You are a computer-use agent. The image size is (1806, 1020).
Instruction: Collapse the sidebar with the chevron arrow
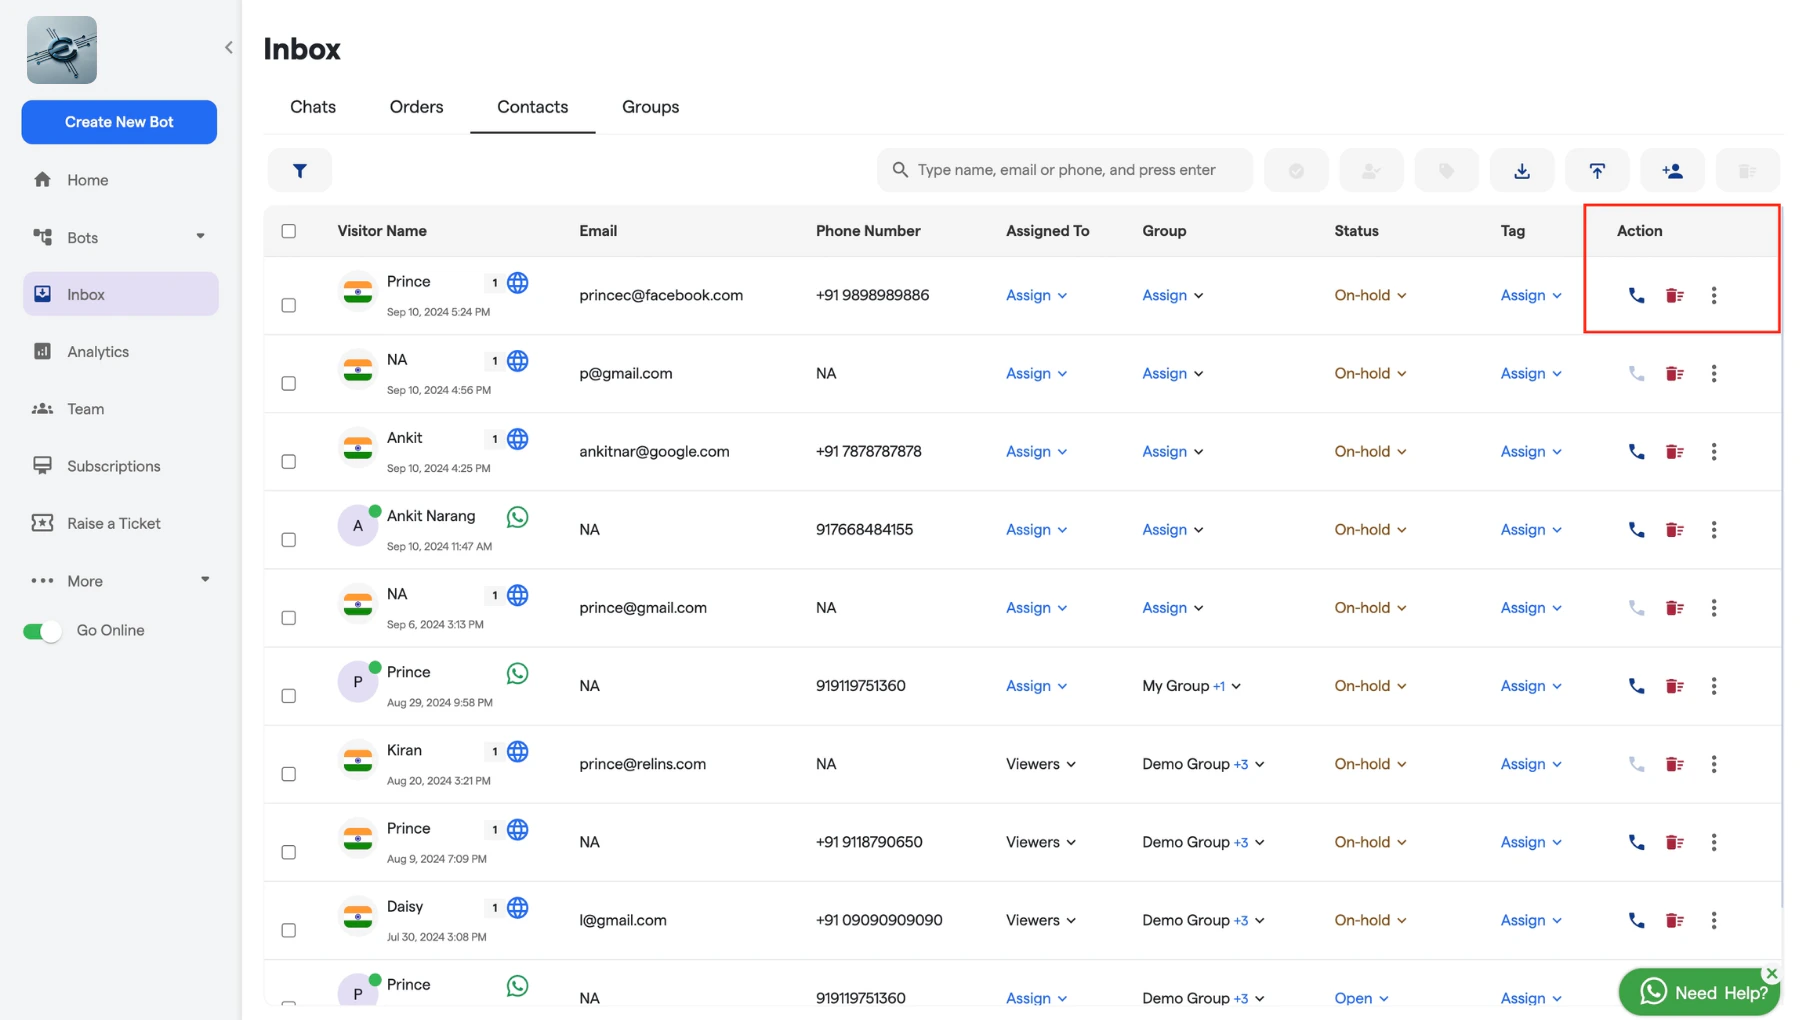point(229,47)
